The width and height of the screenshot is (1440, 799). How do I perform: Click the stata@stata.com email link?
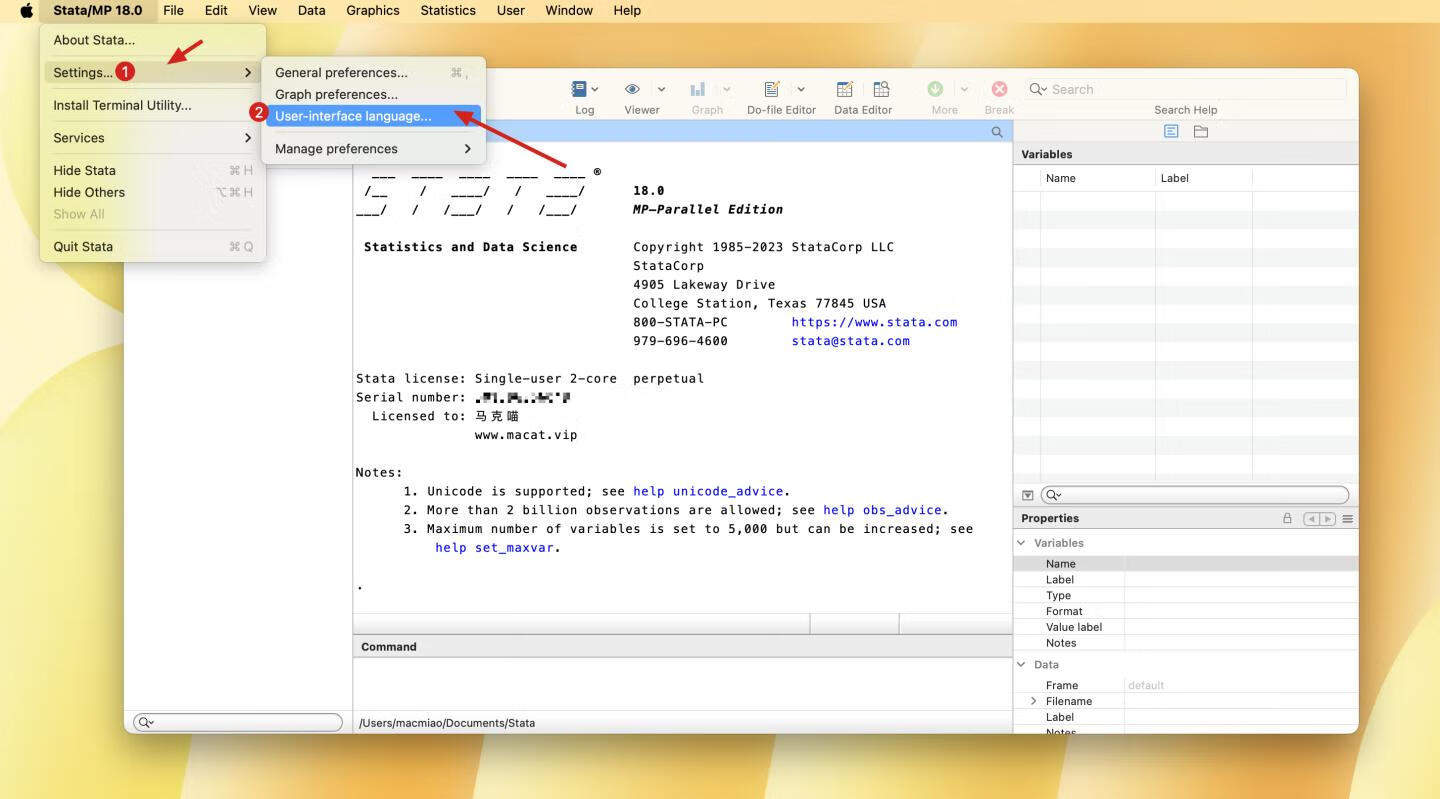(850, 341)
